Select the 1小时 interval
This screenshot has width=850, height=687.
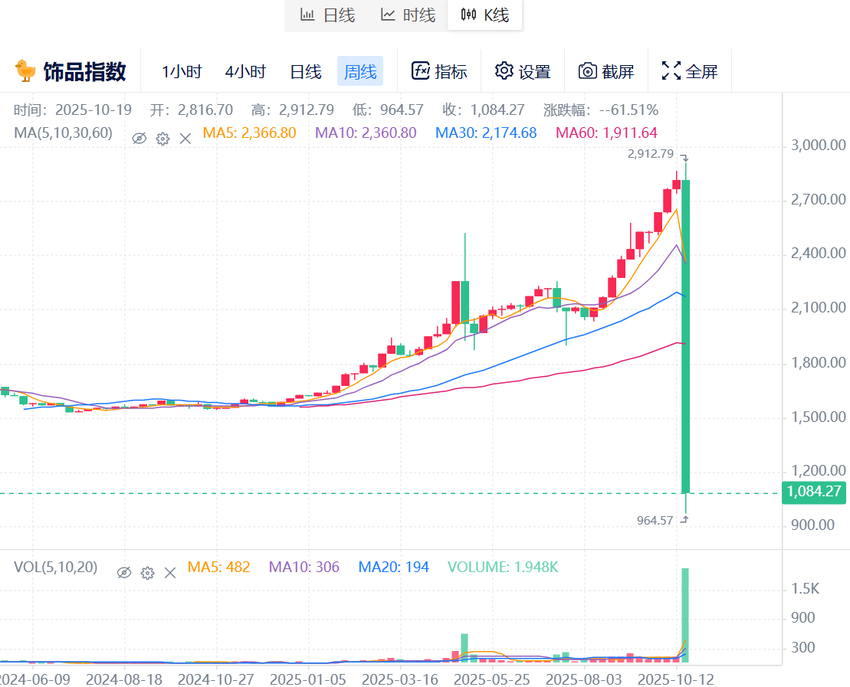click(x=182, y=71)
